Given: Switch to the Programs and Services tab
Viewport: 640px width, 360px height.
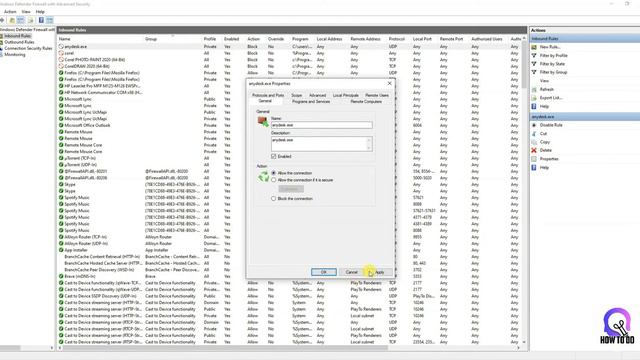Looking at the screenshot, I should (x=311, y=102).
